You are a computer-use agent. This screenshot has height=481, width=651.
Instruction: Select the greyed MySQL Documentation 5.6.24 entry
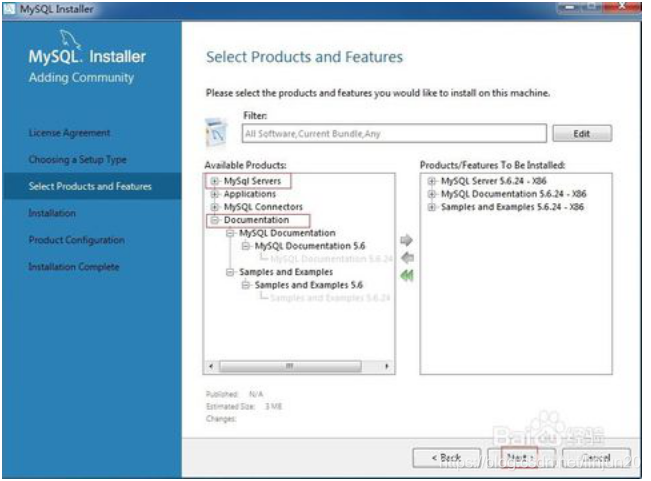331,259
